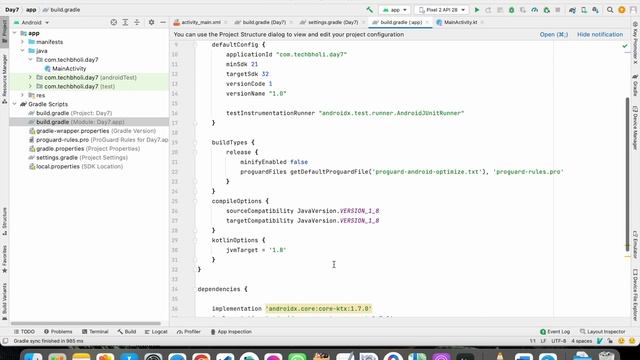Collapse the Gradle Scripts node
The height and width of the screenshot is (360, 640).
15,104
